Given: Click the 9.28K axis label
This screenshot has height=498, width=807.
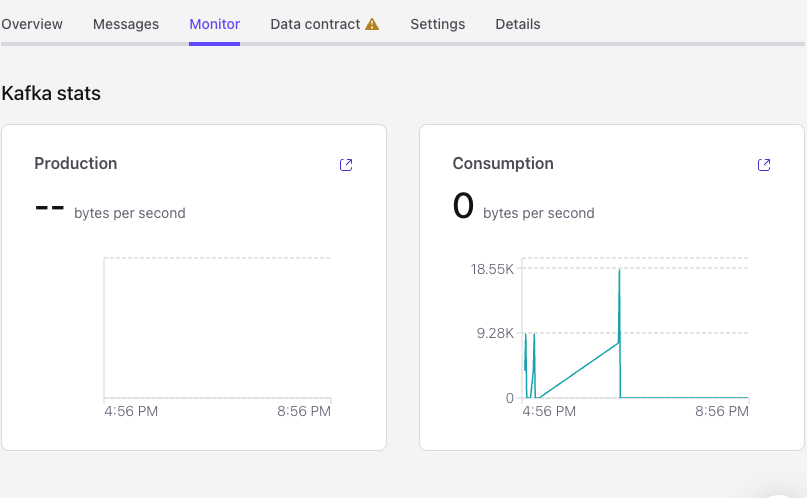Looking at the screenshot, I should coord(495,333).
